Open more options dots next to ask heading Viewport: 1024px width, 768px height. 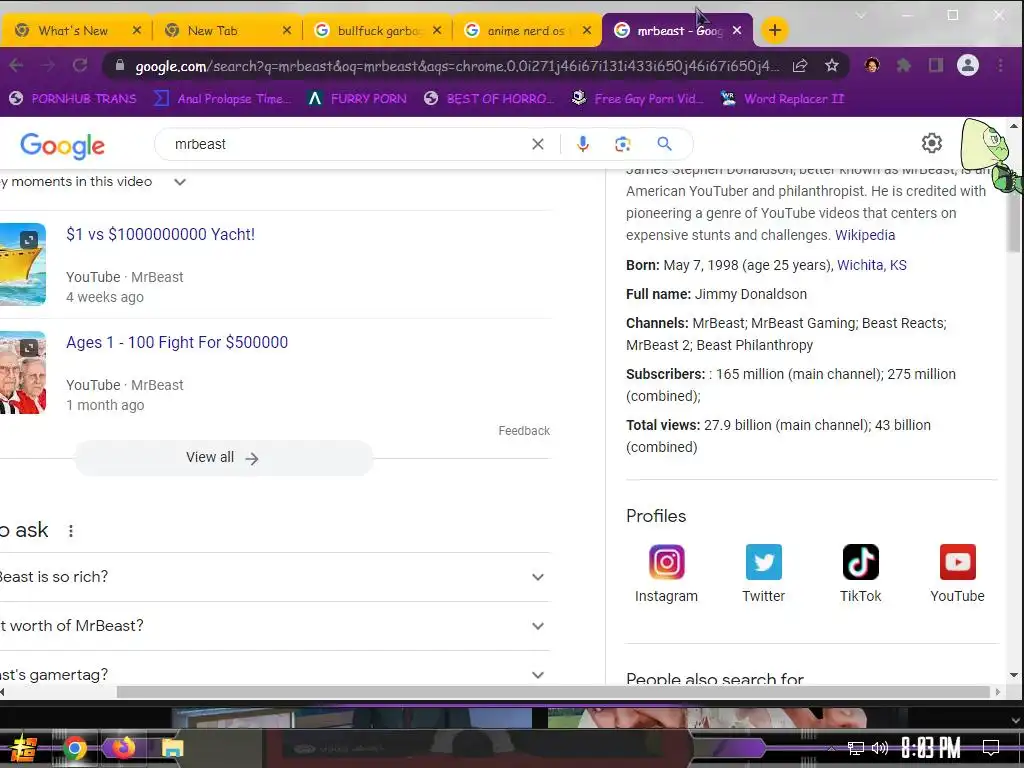(x=71, y=531)
